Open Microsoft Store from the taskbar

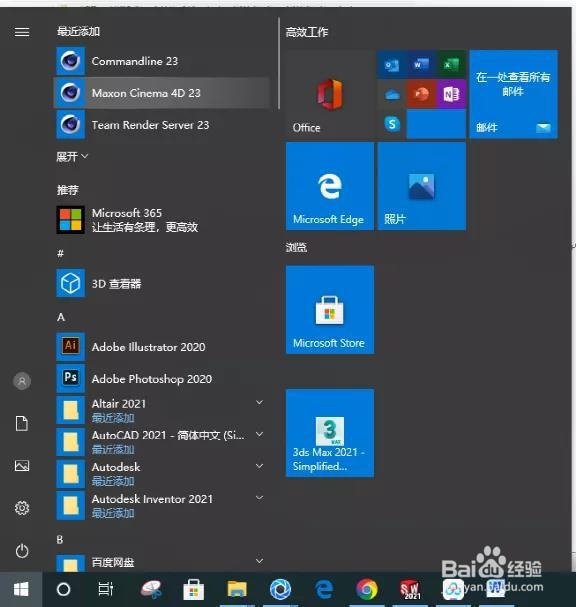click(194, 590)
